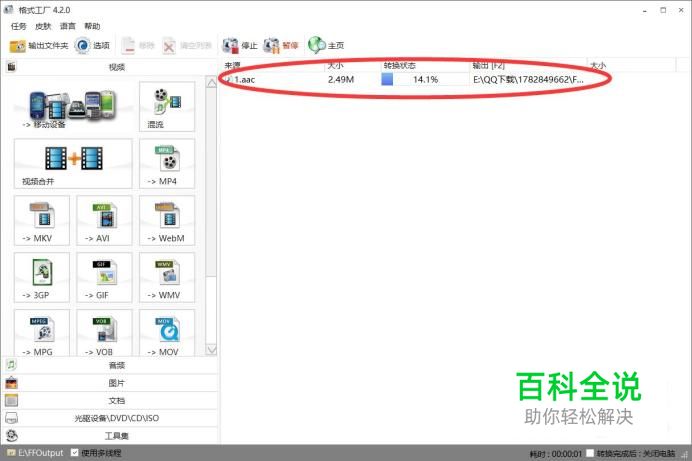The width and height of the screenshot is (692, 461).
Task: Open the output folder toolbar button
Action: tap(39, 45)
